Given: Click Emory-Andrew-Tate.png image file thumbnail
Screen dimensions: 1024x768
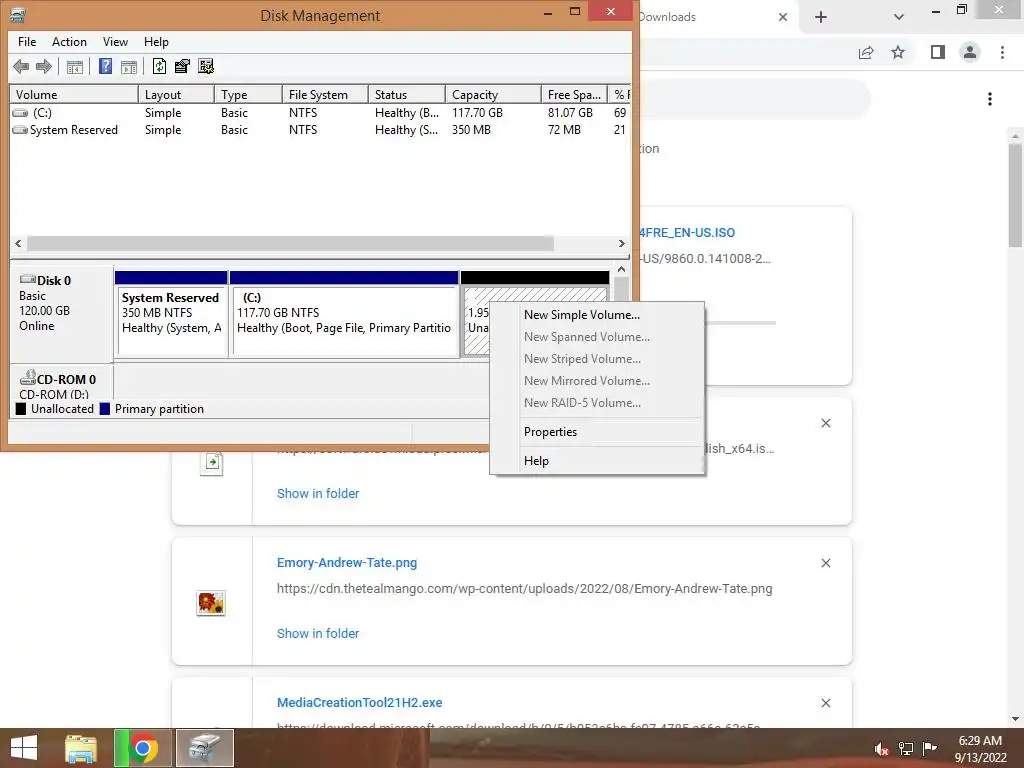Looking at the screenshot, I should [x=211, y=602].
